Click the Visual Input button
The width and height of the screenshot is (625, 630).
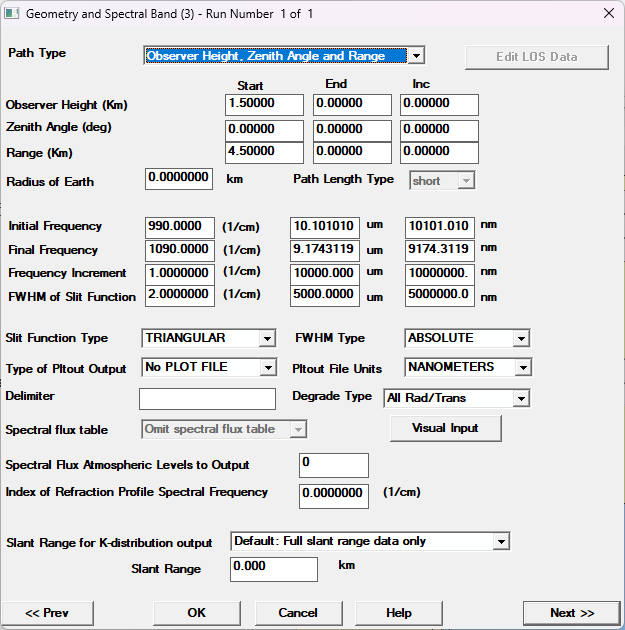pos(446,428)
